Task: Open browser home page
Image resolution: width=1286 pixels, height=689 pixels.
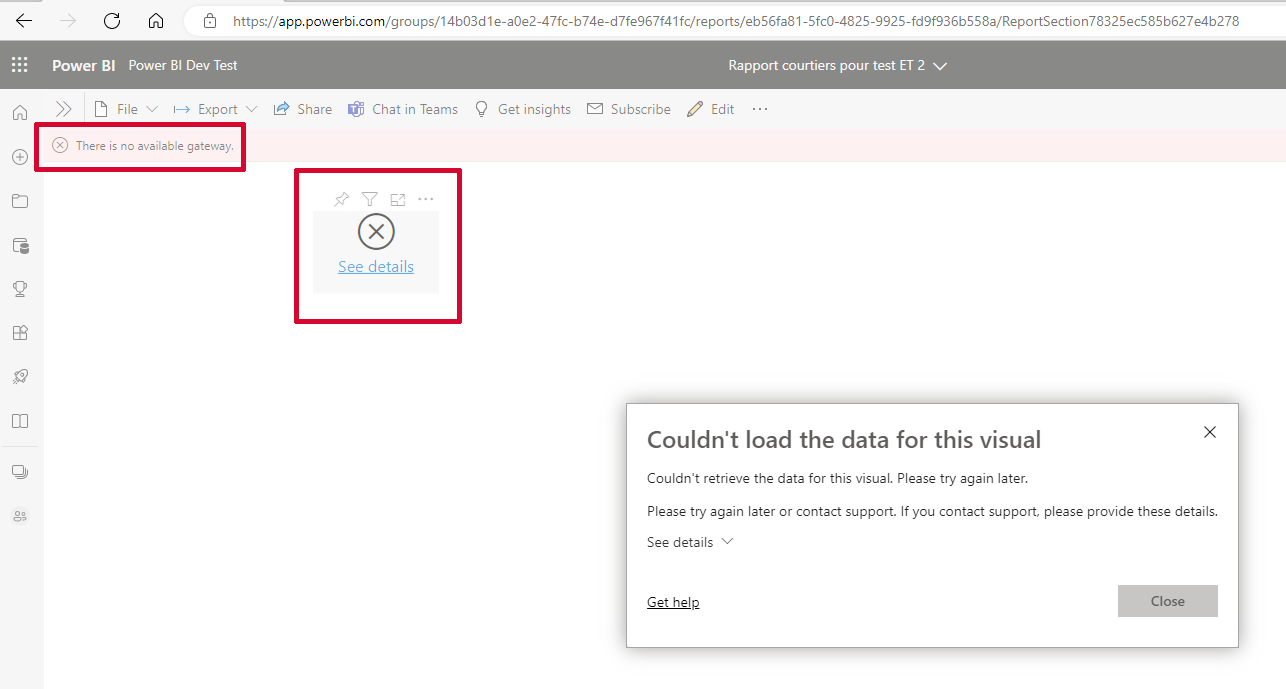Action: (x=155, y=20)
